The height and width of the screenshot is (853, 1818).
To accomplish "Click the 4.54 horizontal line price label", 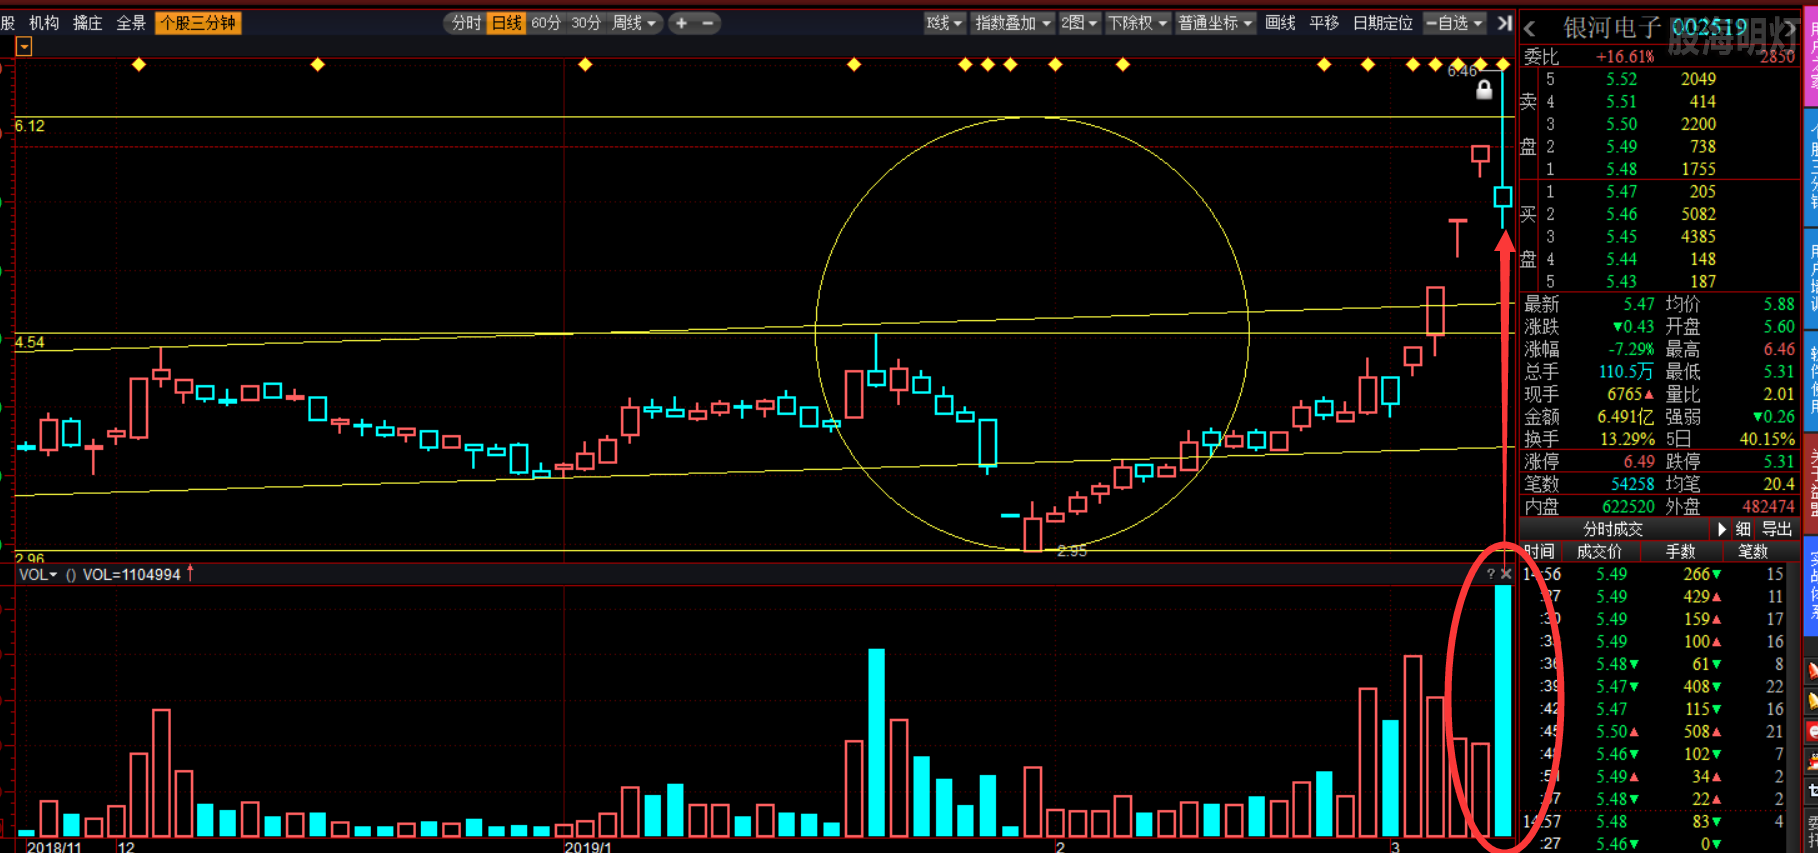I will [x=30, y=342].
